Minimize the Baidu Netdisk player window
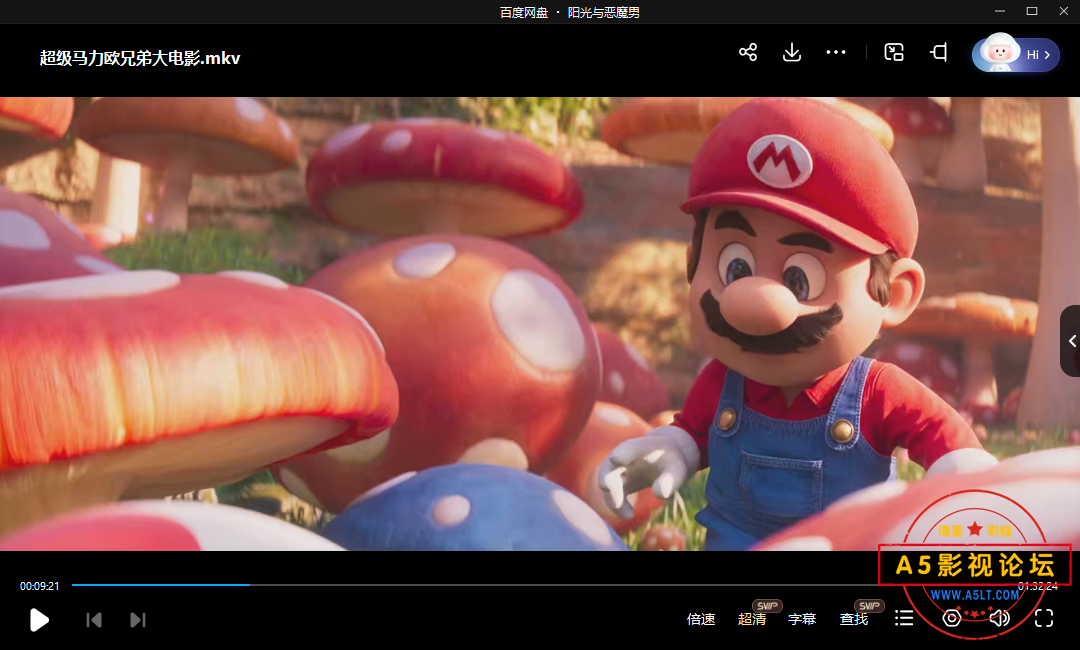The width and height of the screenshot is (1080, 650). [1000, 11]
